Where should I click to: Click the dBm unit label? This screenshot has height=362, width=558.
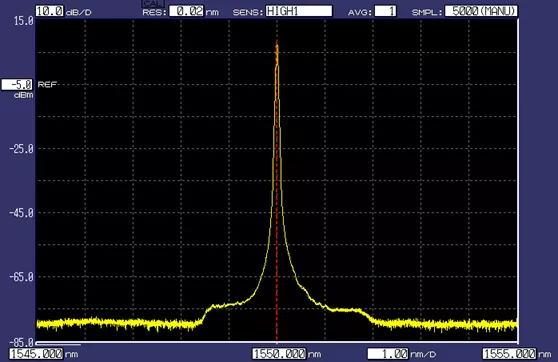click(23, 95)
